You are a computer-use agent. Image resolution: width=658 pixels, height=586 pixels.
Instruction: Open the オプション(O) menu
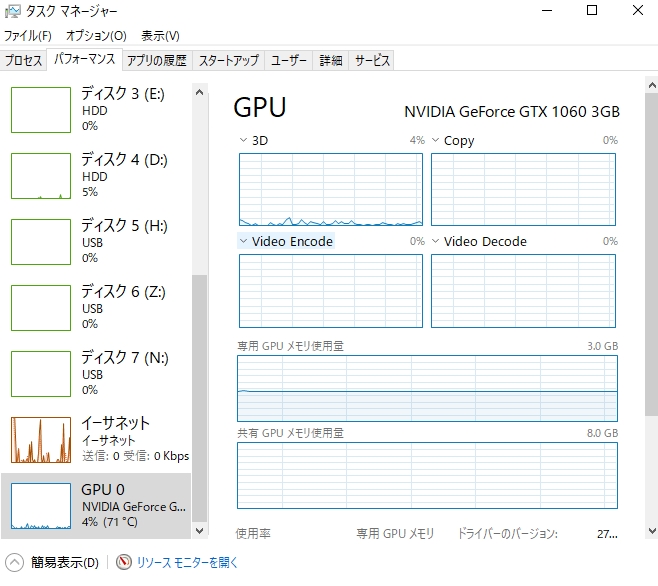click(x=96, y=36)
